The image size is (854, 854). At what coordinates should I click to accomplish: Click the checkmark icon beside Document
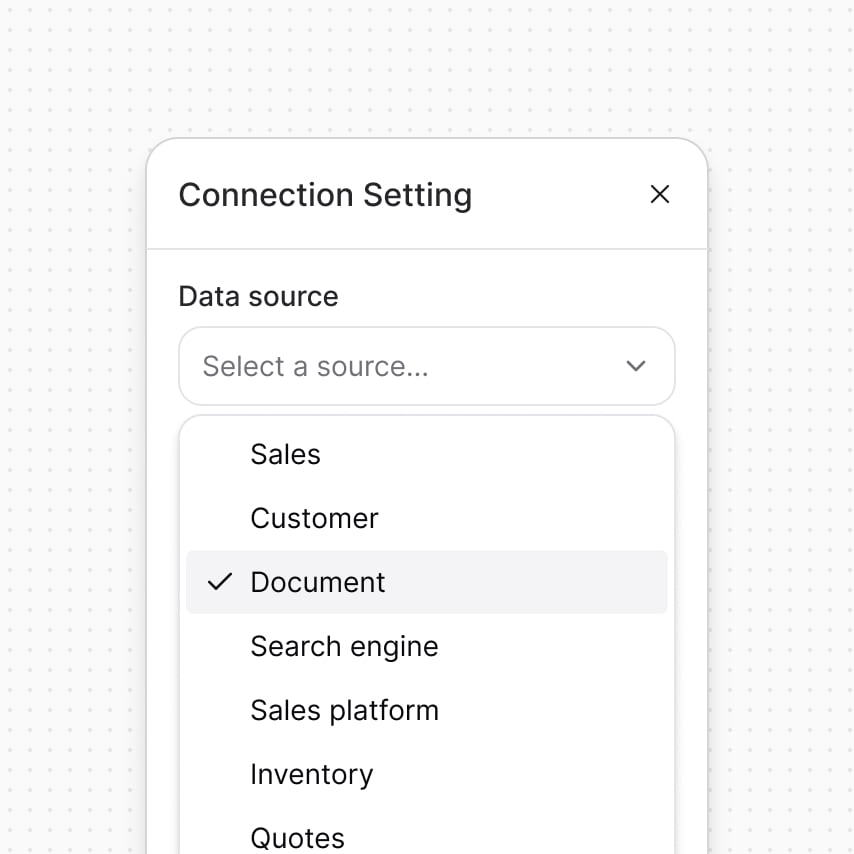click(219, 582)
